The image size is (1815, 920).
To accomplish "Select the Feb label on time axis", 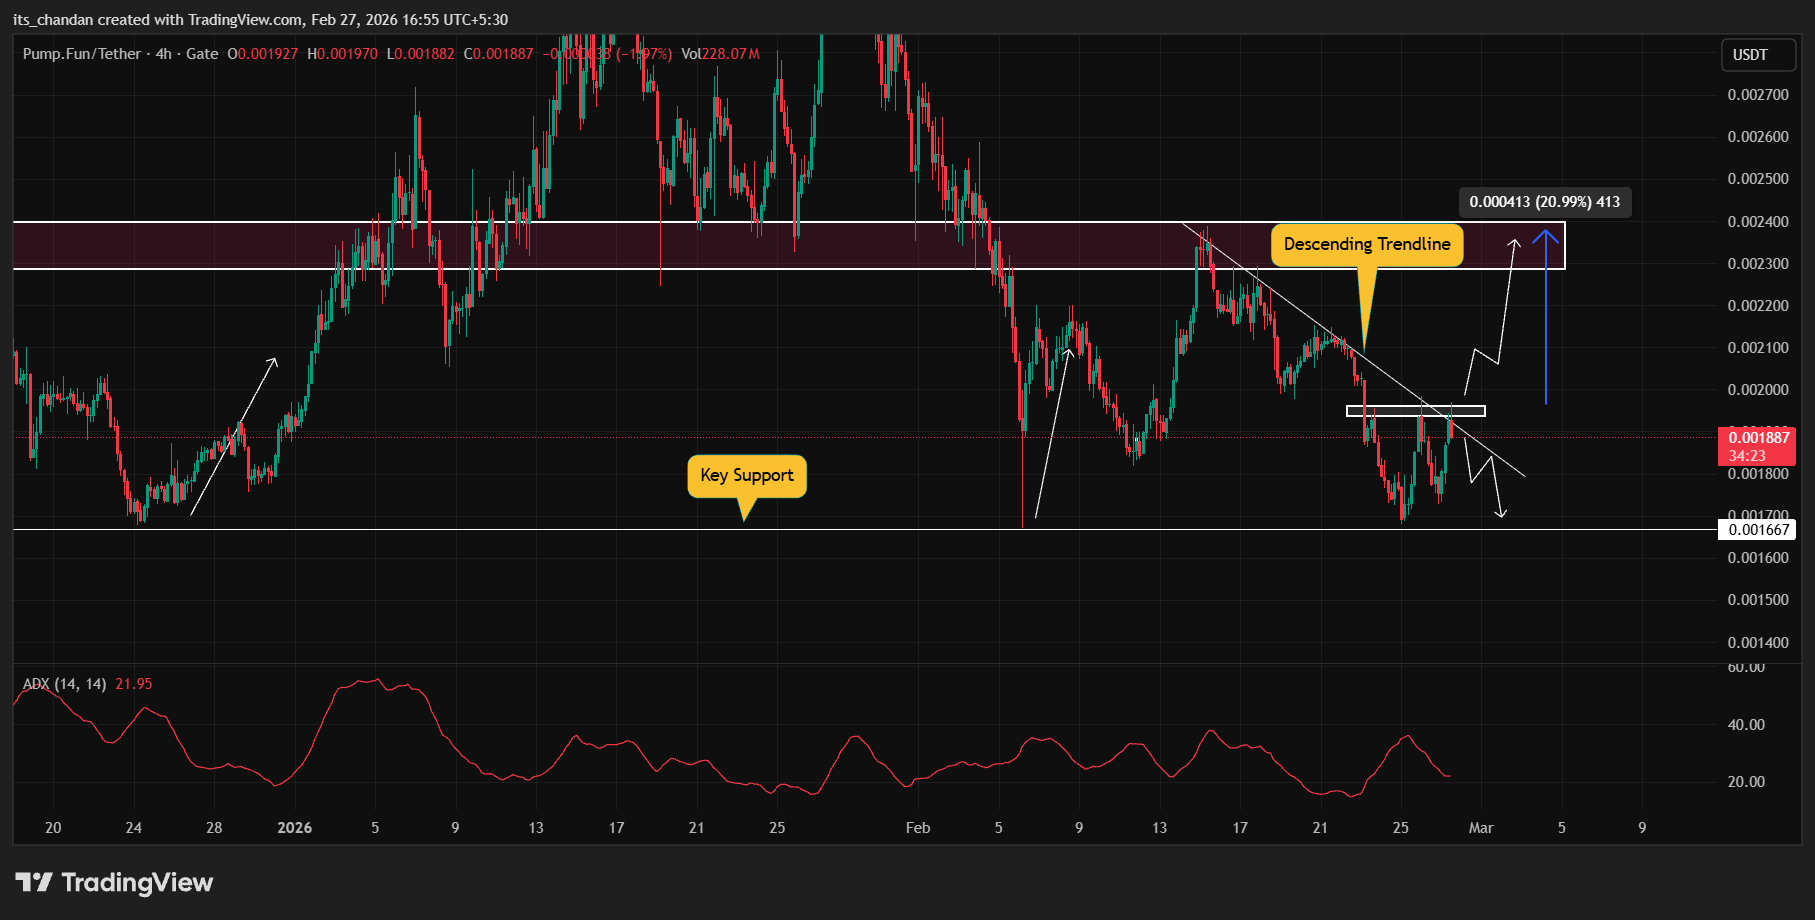I will (x=917, y=828).
